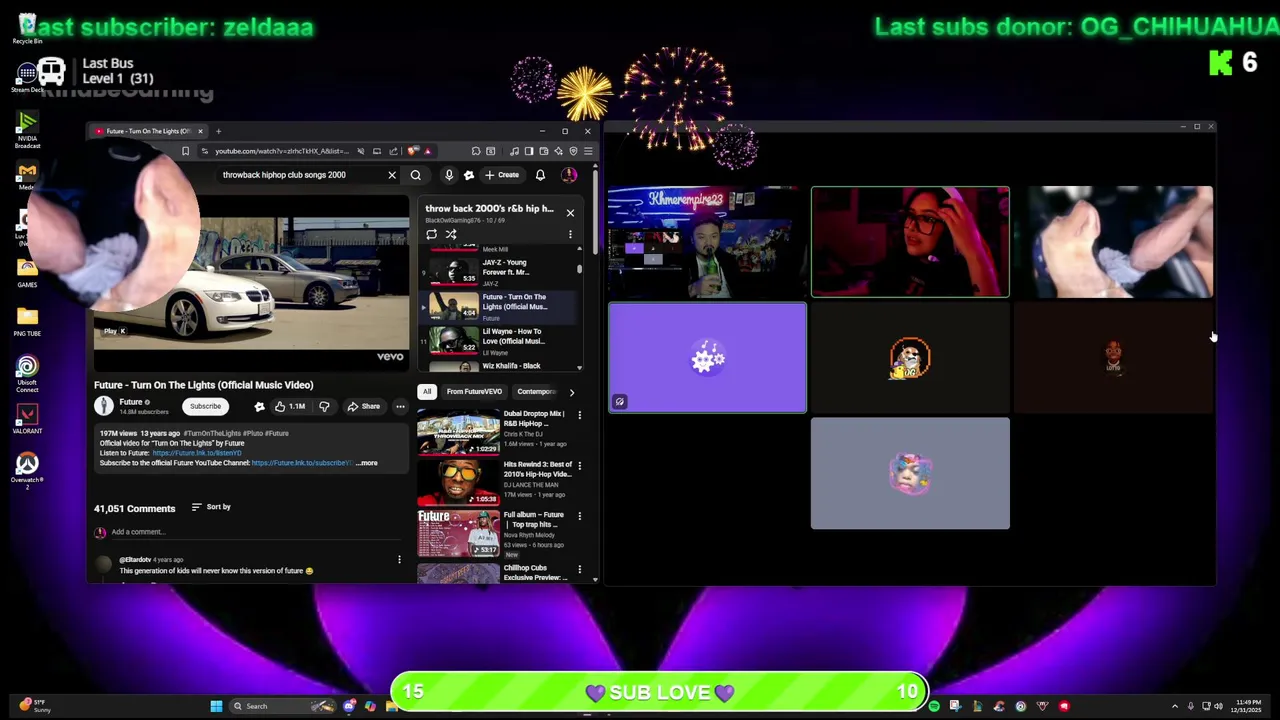Click the listenYD link in description

tap(196, 453)
